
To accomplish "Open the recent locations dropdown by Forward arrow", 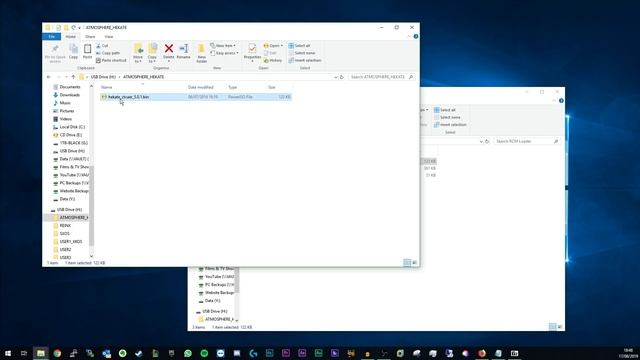I will tap(66, 77).
